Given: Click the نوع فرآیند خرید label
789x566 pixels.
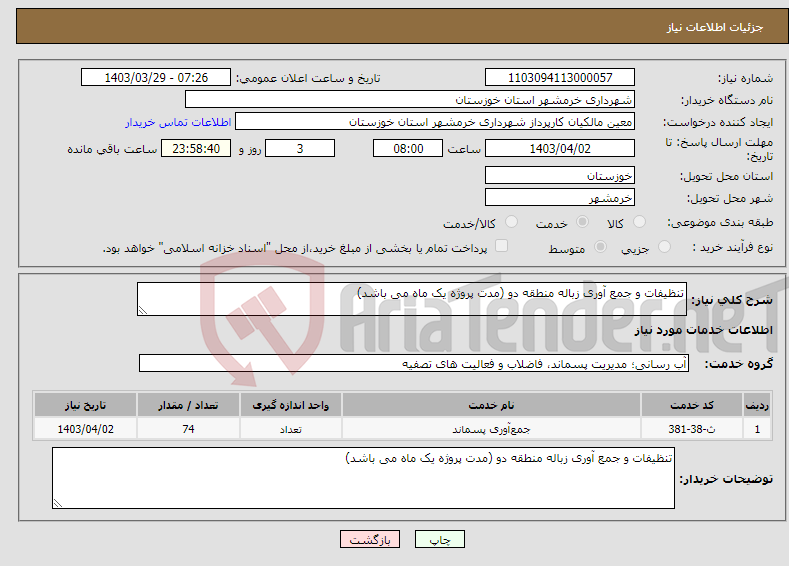Looking at the screenshot, I should click(733, 247).
